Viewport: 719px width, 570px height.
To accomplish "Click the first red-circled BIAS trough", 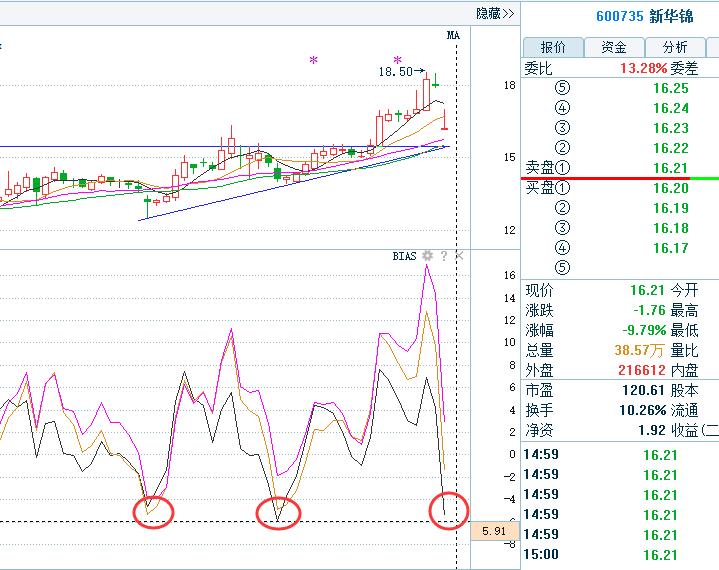I will (x=153, y=511).
